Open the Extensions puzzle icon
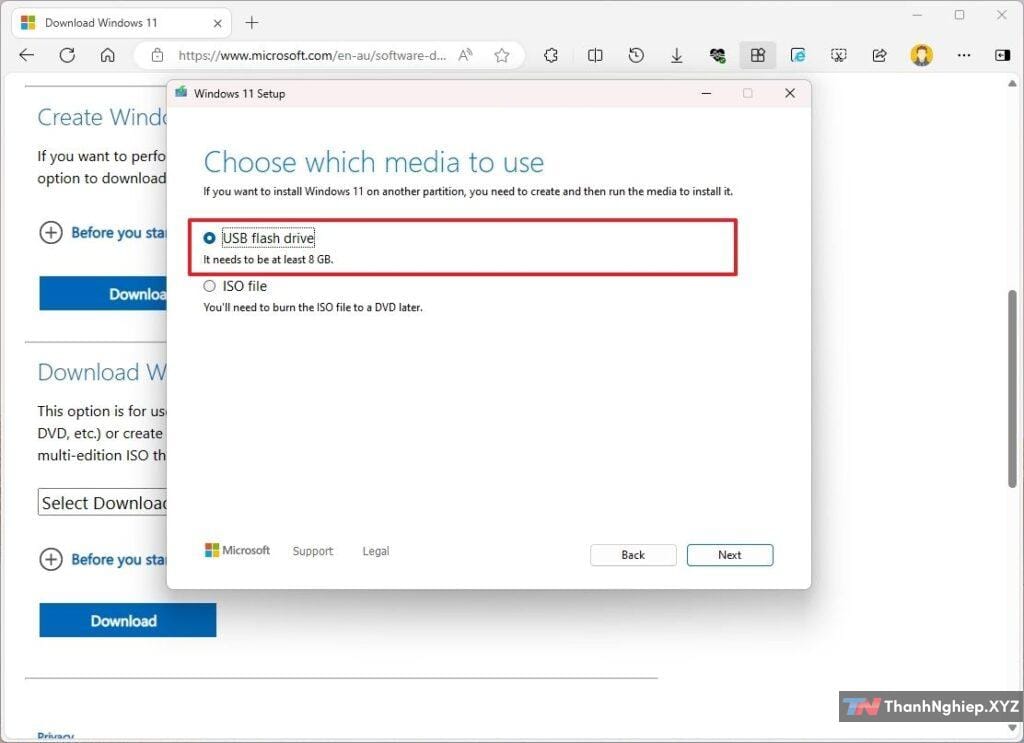Viewport: 1024px width, 743px height. point(551,55)
